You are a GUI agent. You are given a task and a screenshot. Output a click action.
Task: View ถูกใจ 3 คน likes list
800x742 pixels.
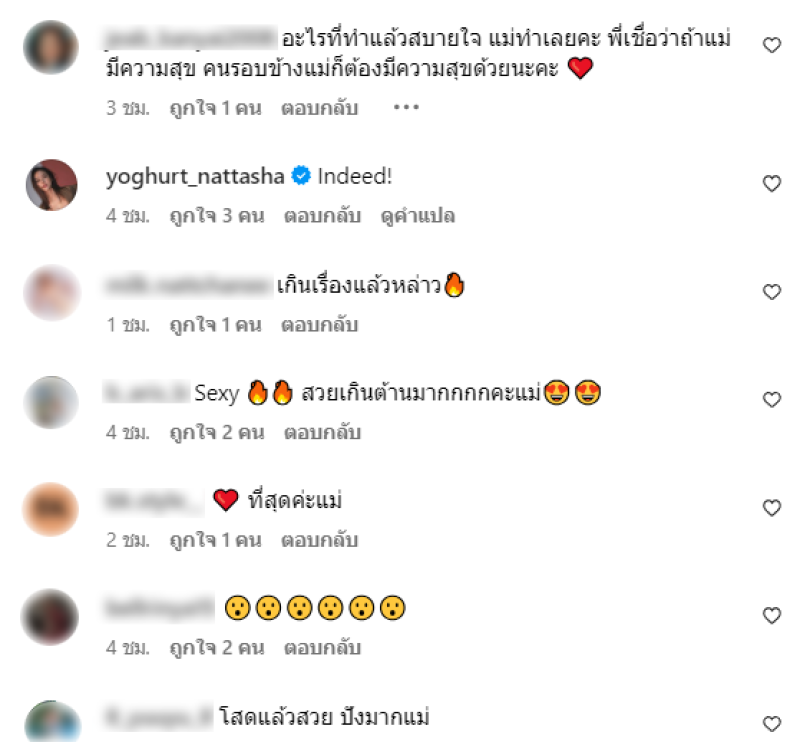point(217,216)
